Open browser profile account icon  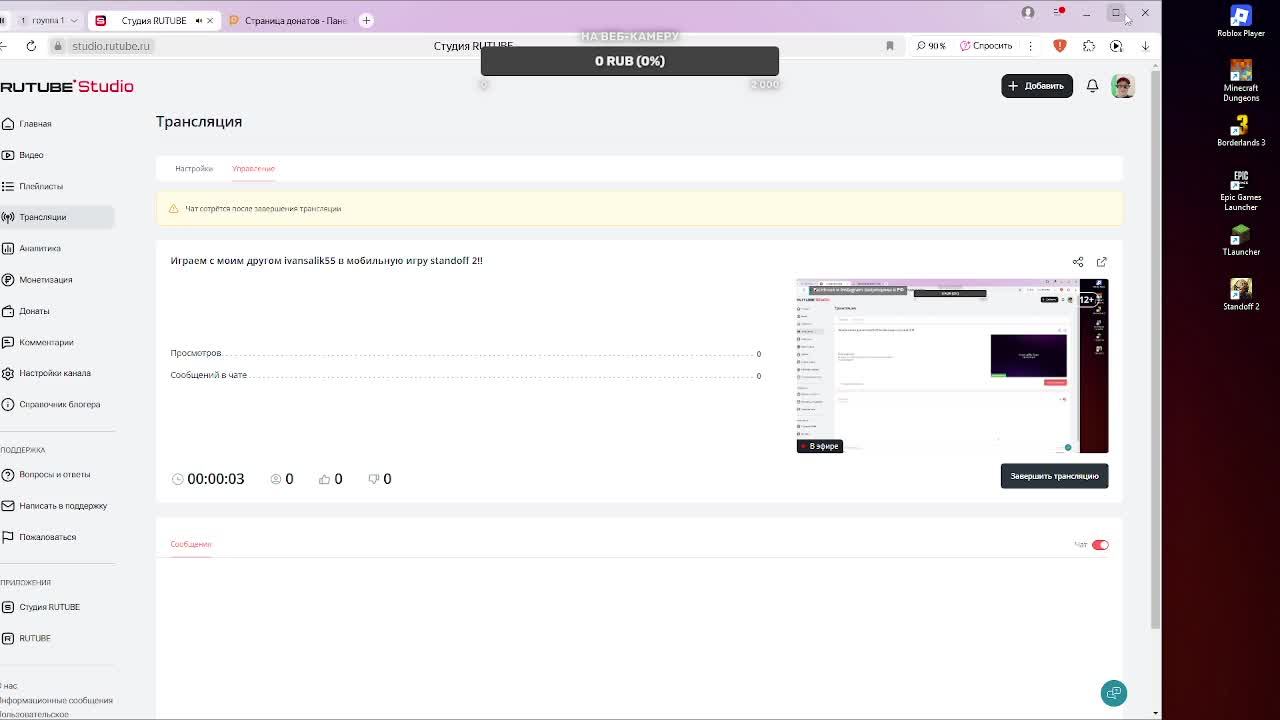(1028, 12)
